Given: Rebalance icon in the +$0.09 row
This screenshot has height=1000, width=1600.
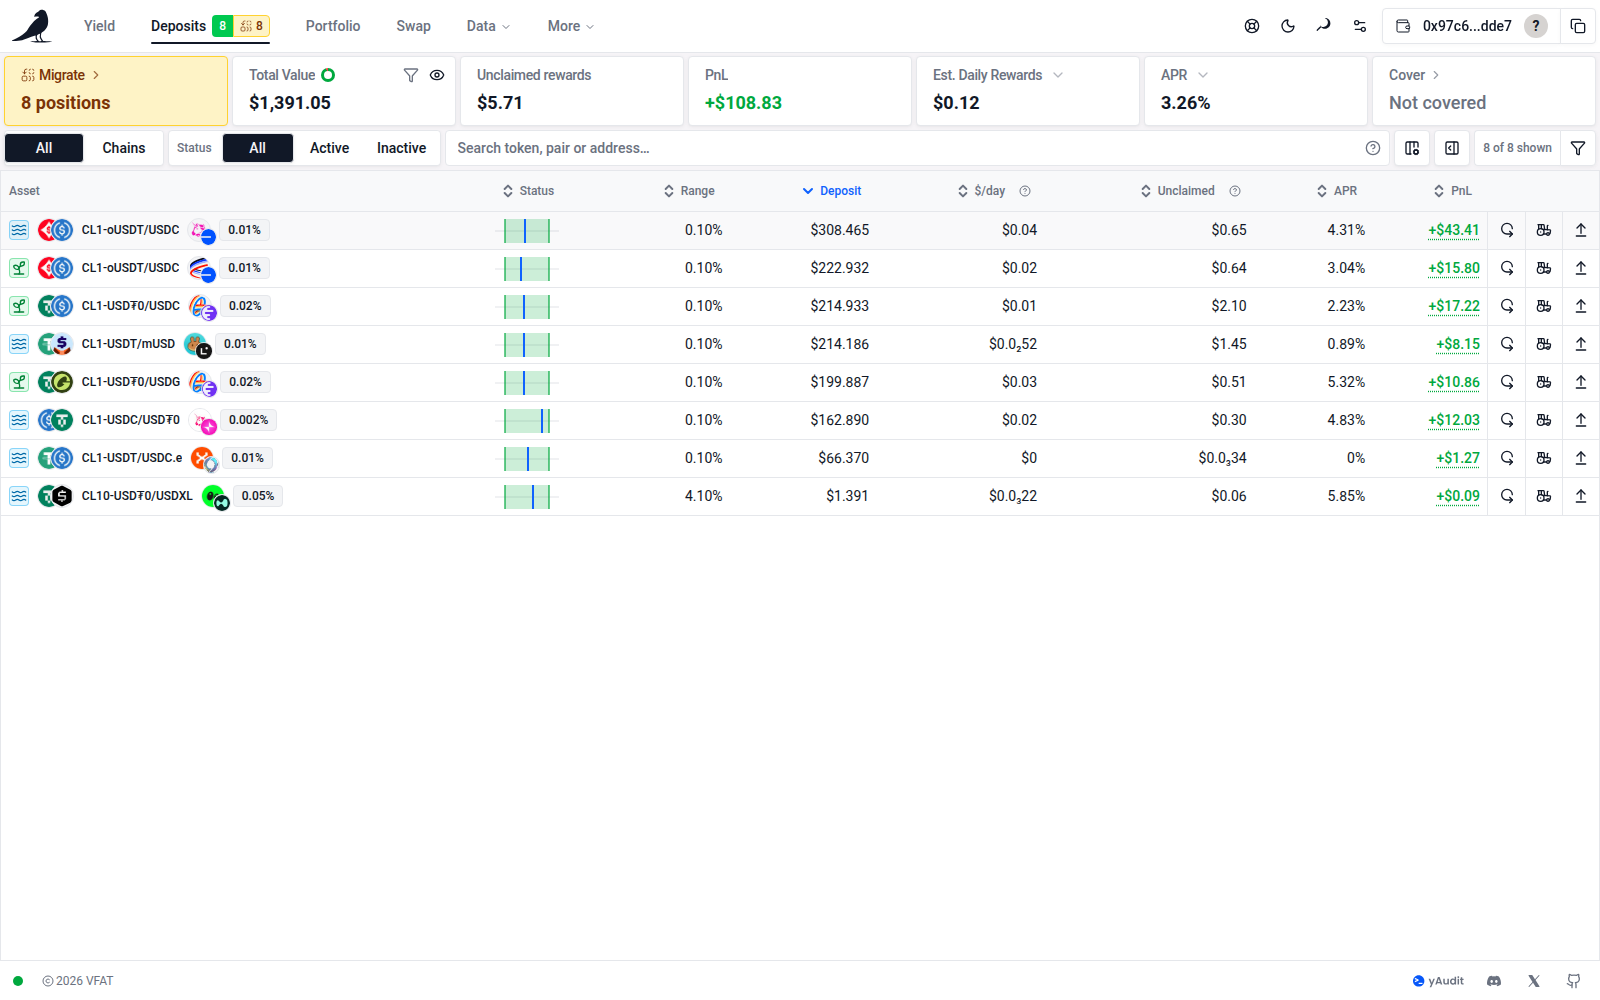Looking at the screenshot, I should point(1507,496).
